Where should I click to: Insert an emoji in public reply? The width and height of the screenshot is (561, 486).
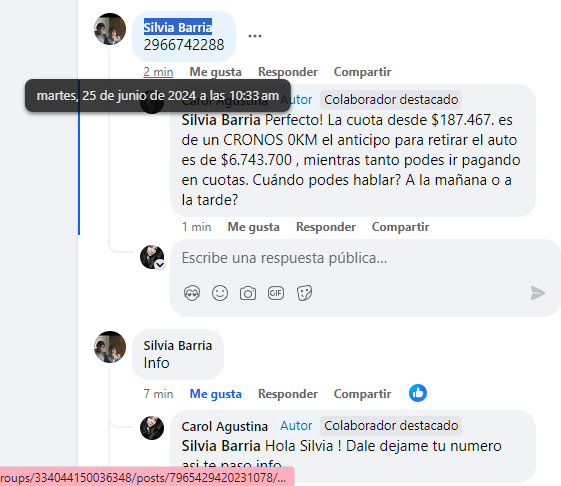(220, 293)
